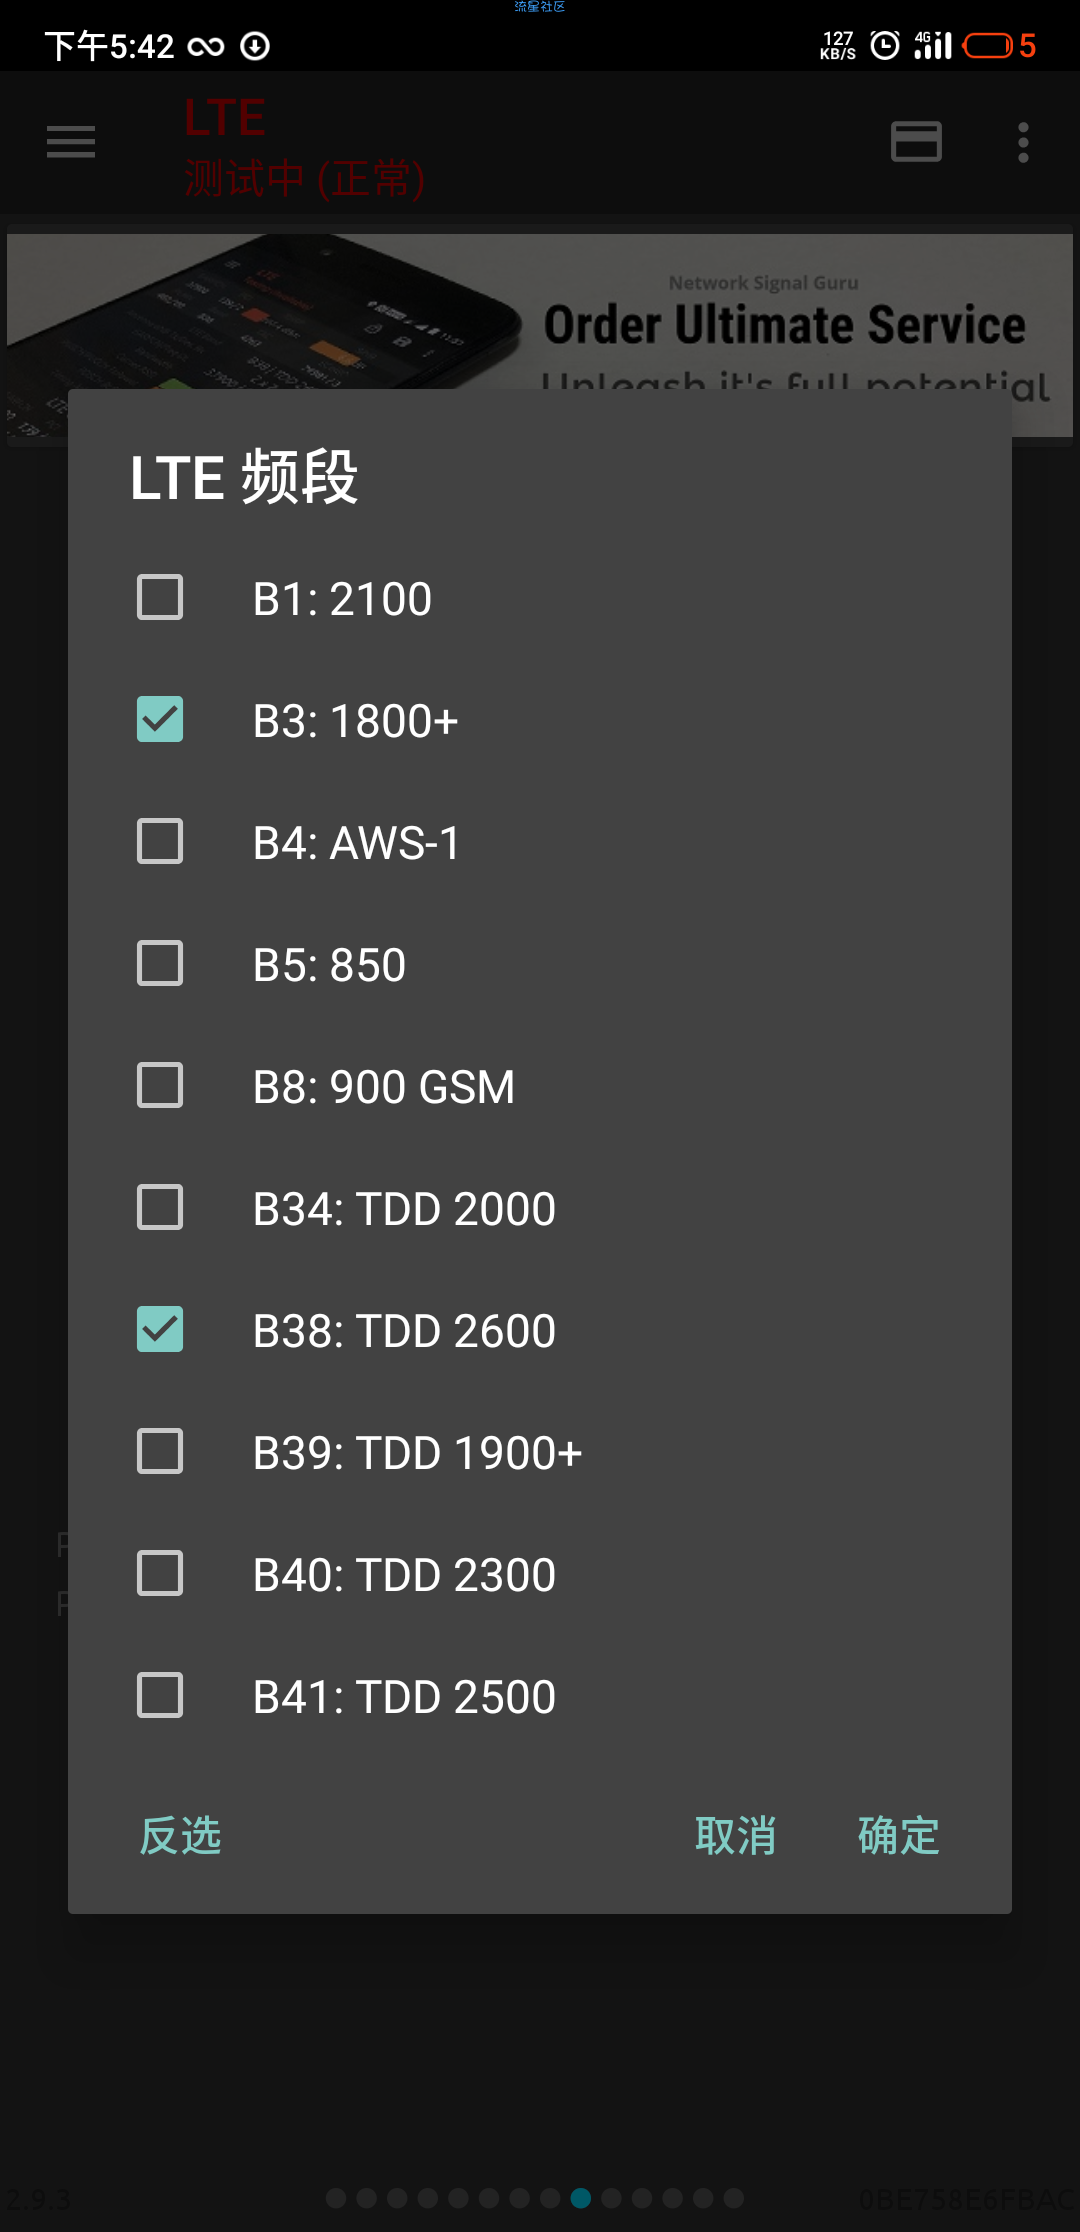This screenshot has height=2232, width=1080.
Task: Open the Order Ultimate Service banner
Action: pos(540,313)
